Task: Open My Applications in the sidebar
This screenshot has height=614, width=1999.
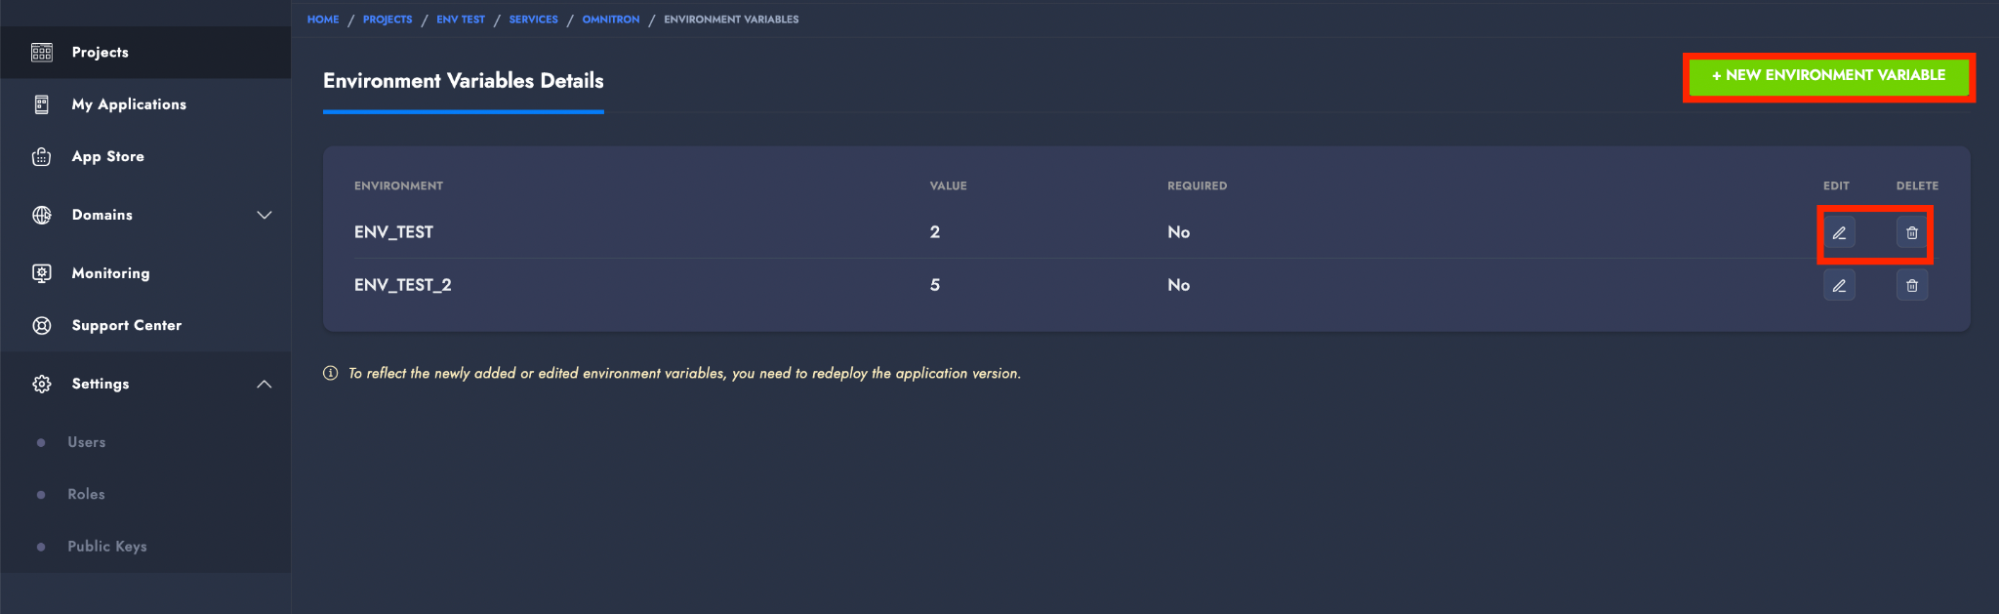Action: tap(128, 104)
